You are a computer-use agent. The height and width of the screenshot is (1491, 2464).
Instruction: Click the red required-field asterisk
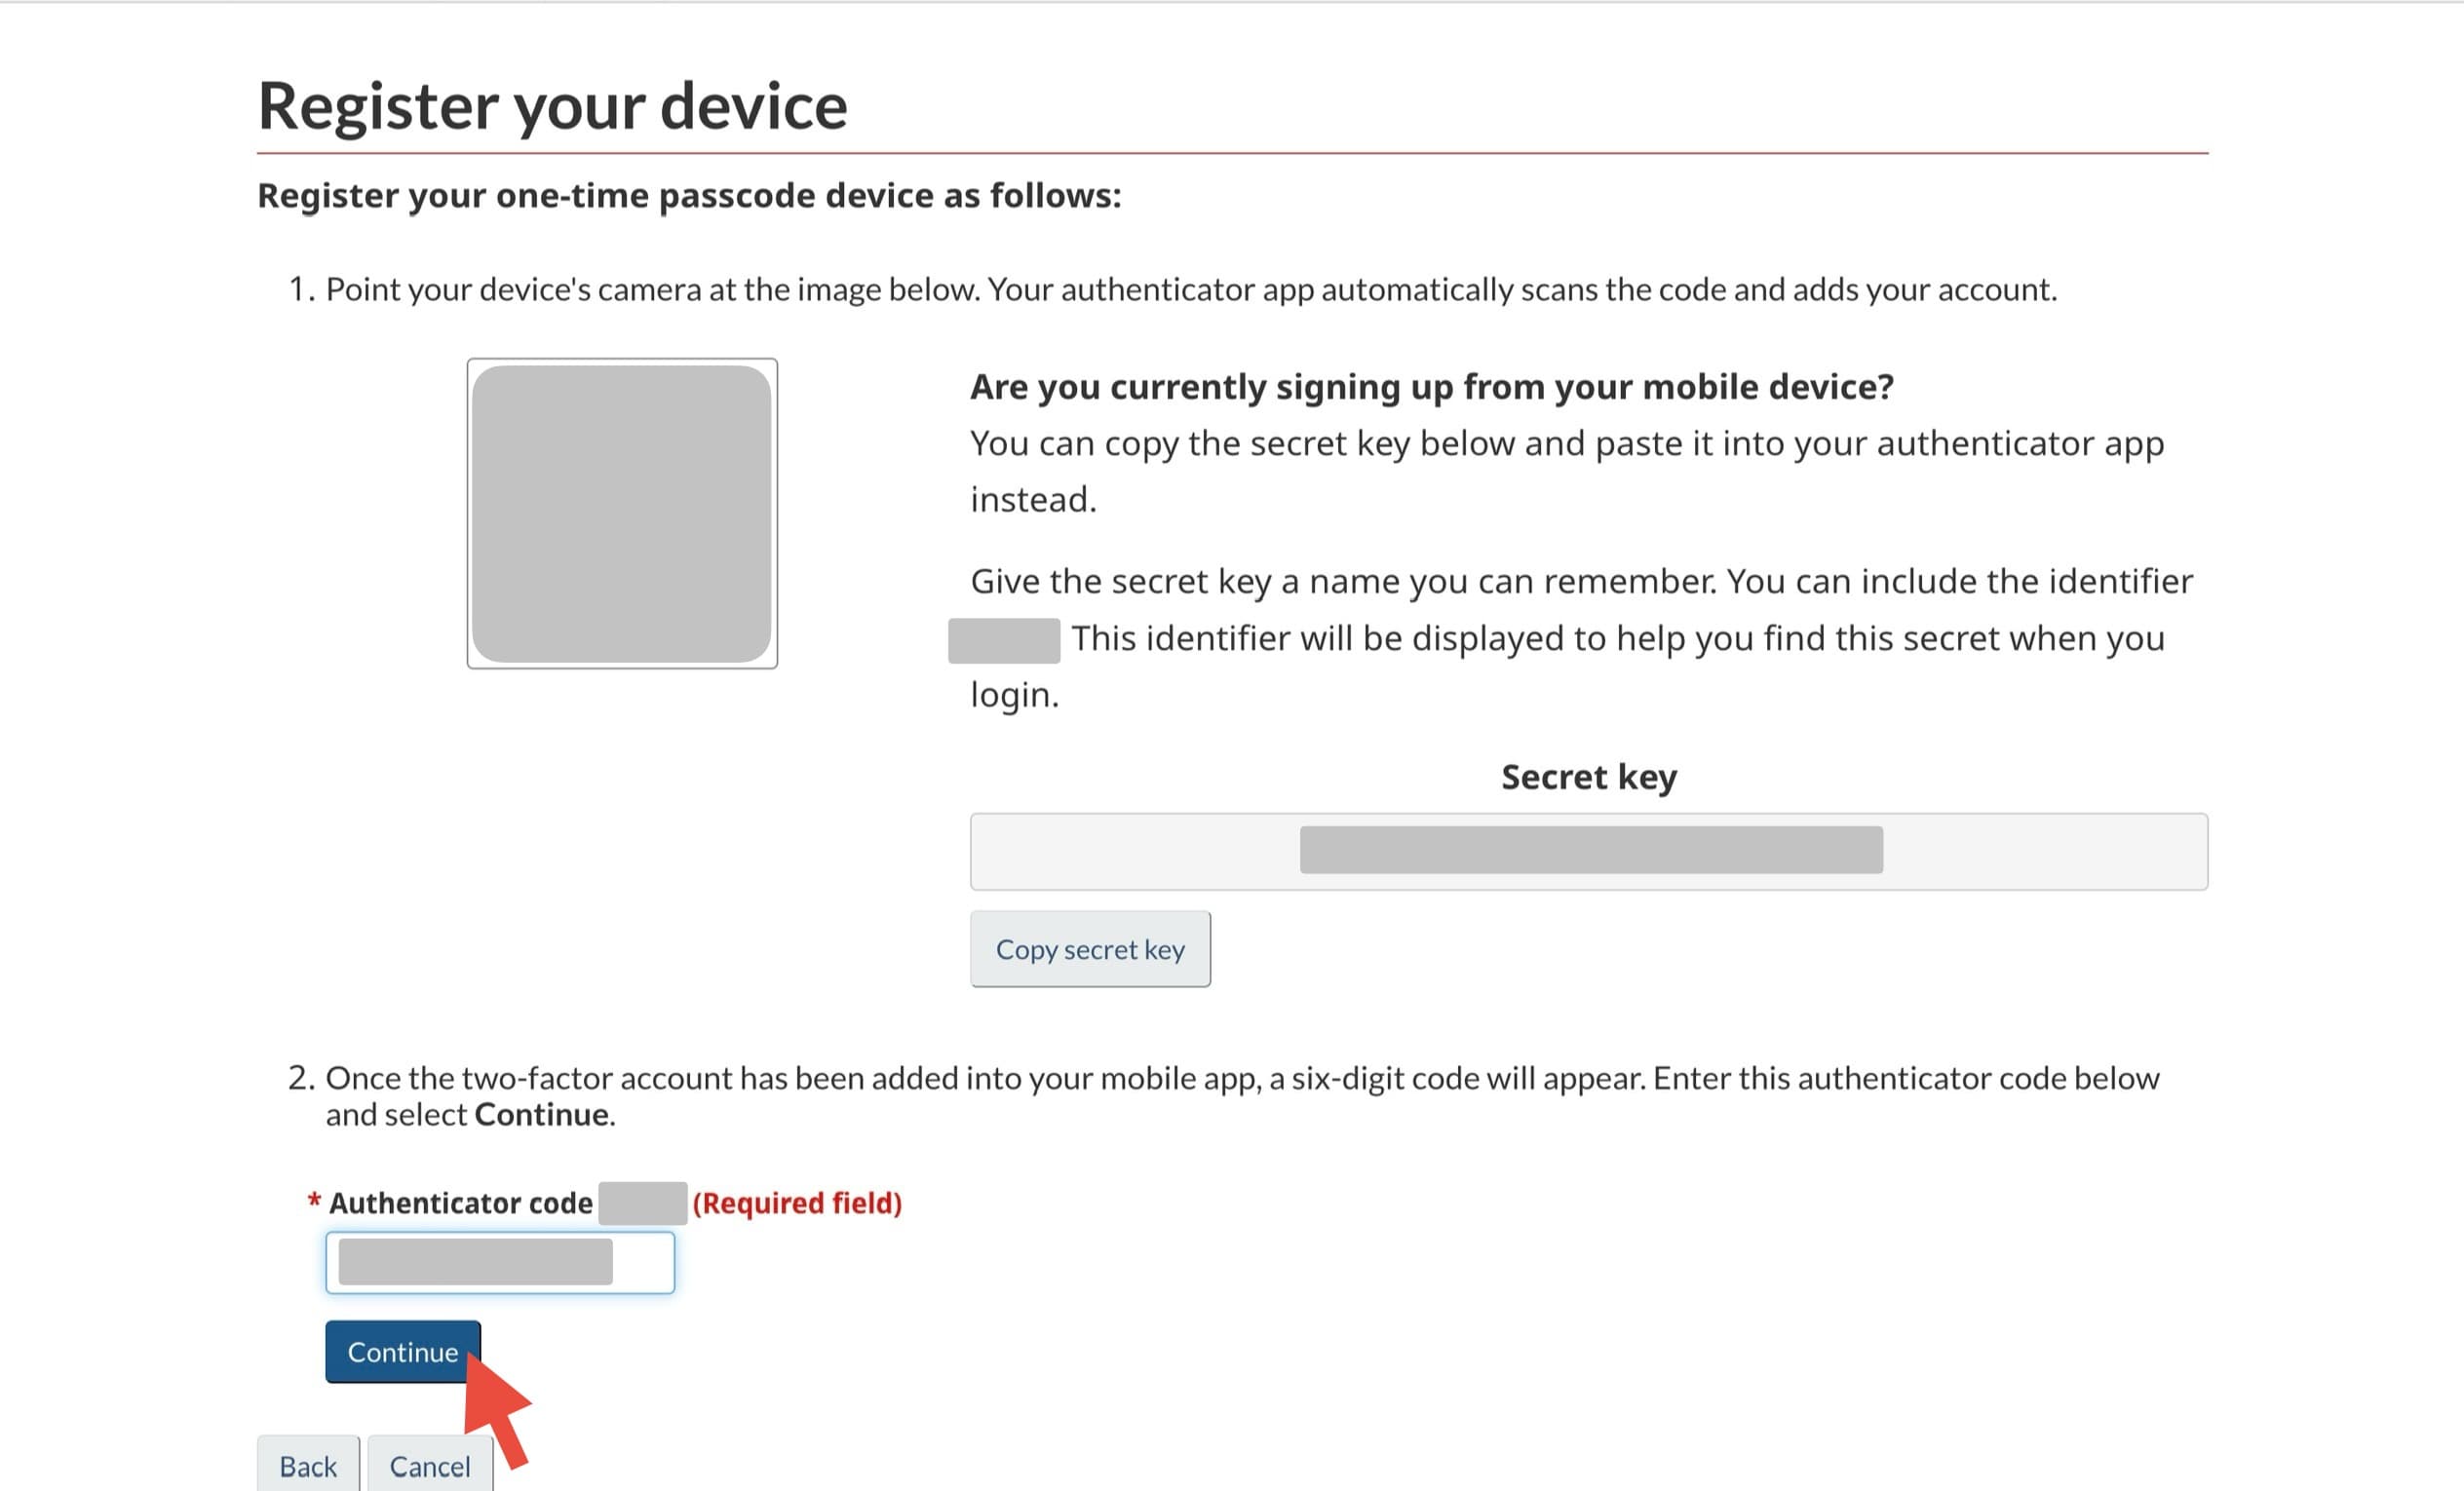(x=314, y=1200)
